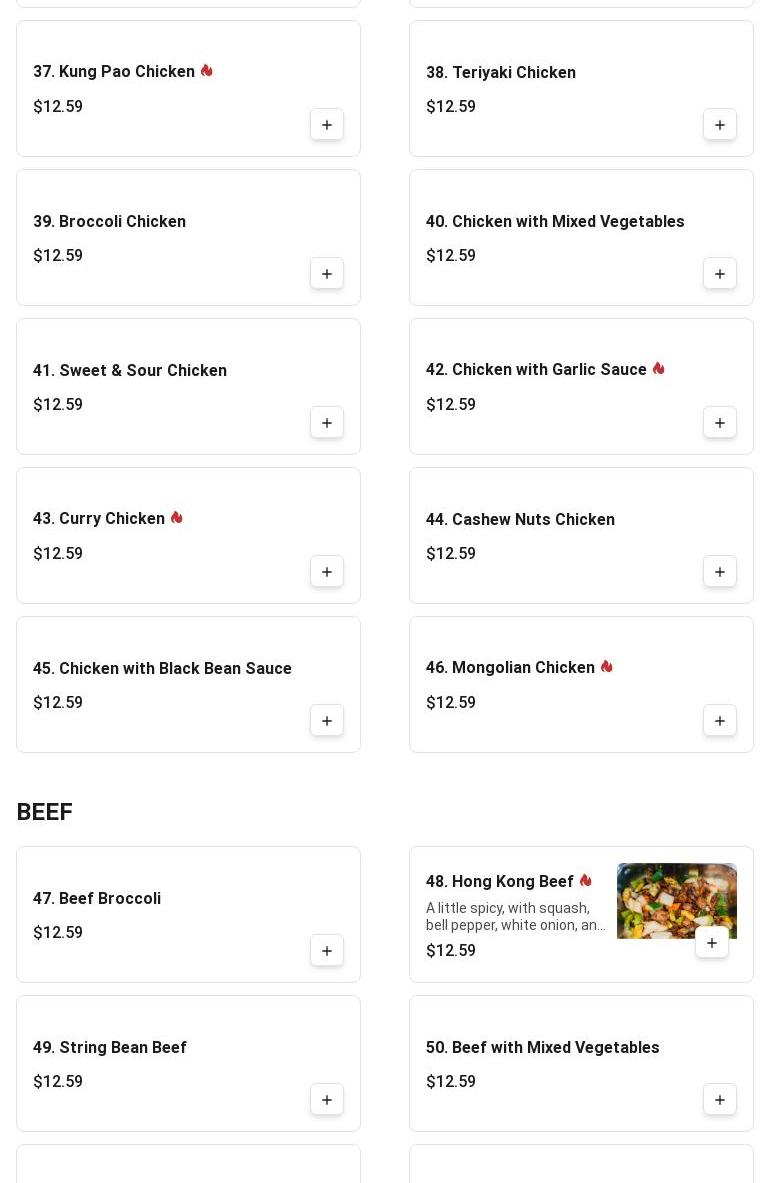Add Beef Broccoli with plus button
The width and height of the screenshot is (770, 1183).
tap(327, 951)
